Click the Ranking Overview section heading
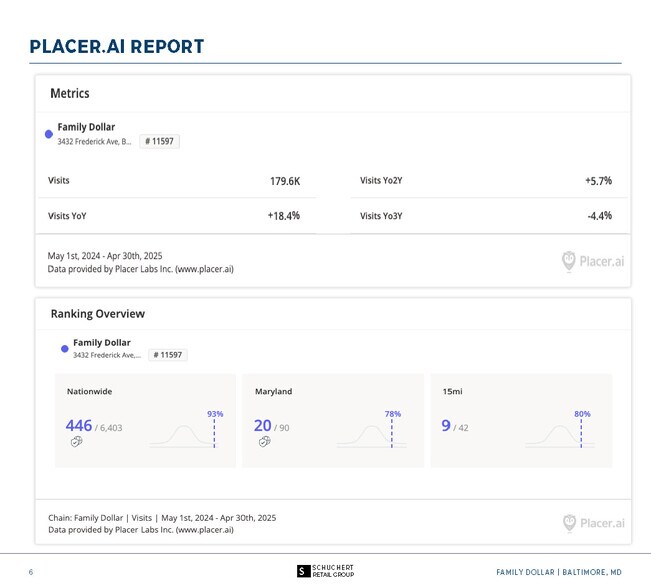The width and height of the screenshot is (651, 588). 98,314
